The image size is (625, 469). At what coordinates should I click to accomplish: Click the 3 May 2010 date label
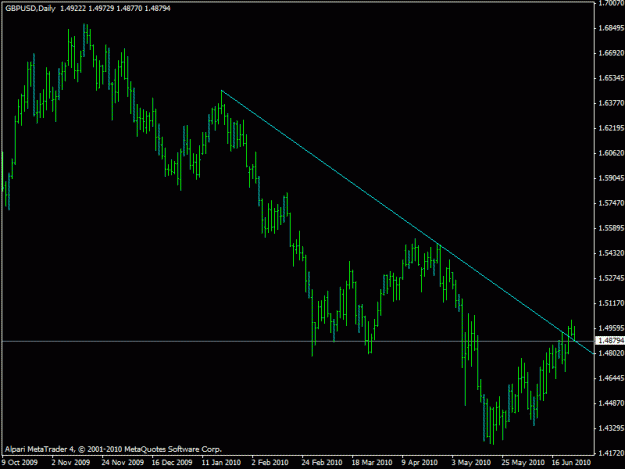471,463
